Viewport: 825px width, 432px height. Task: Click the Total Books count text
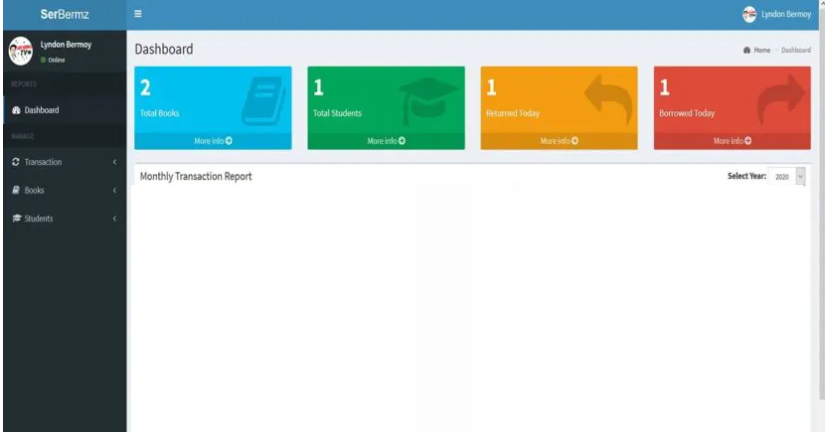(145, 87)
